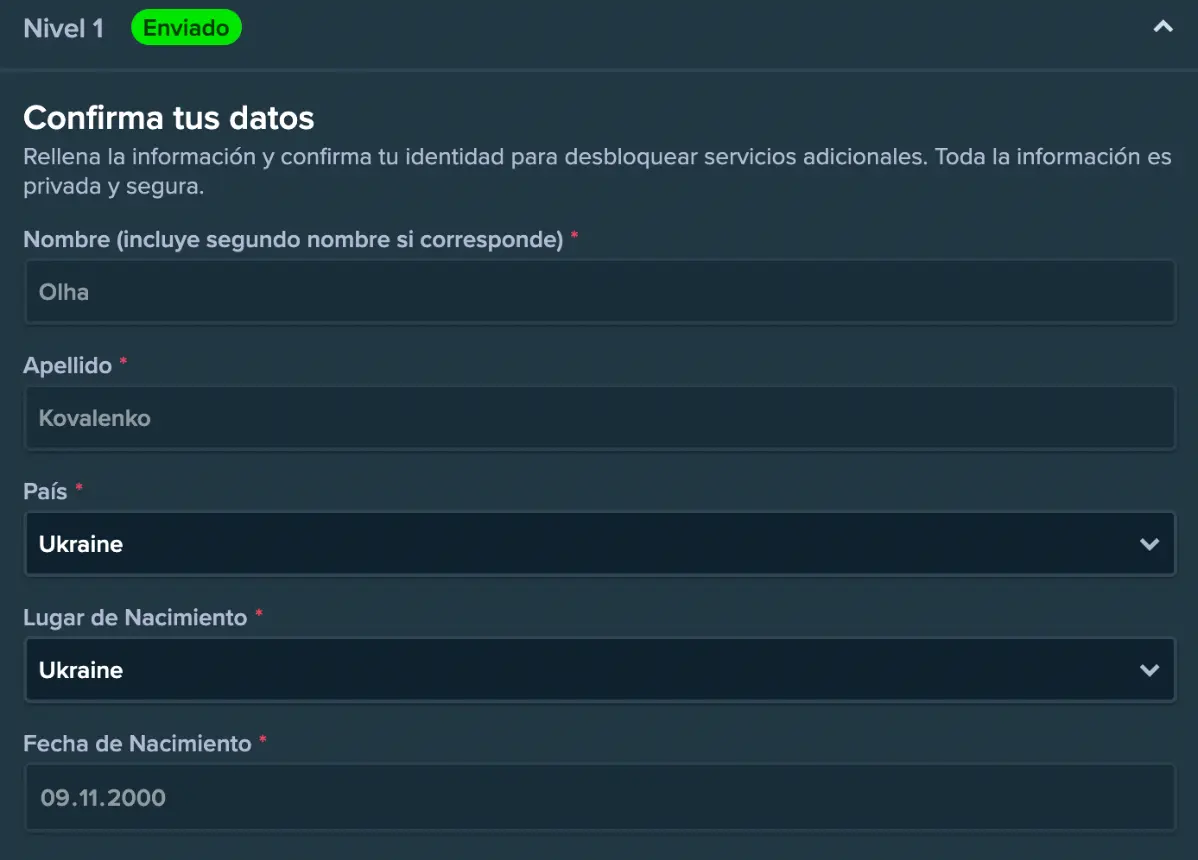Click the Lugar de Nacimiento chevron arrow
This screenshot has height=860, width=1198.
(1149, 670)
